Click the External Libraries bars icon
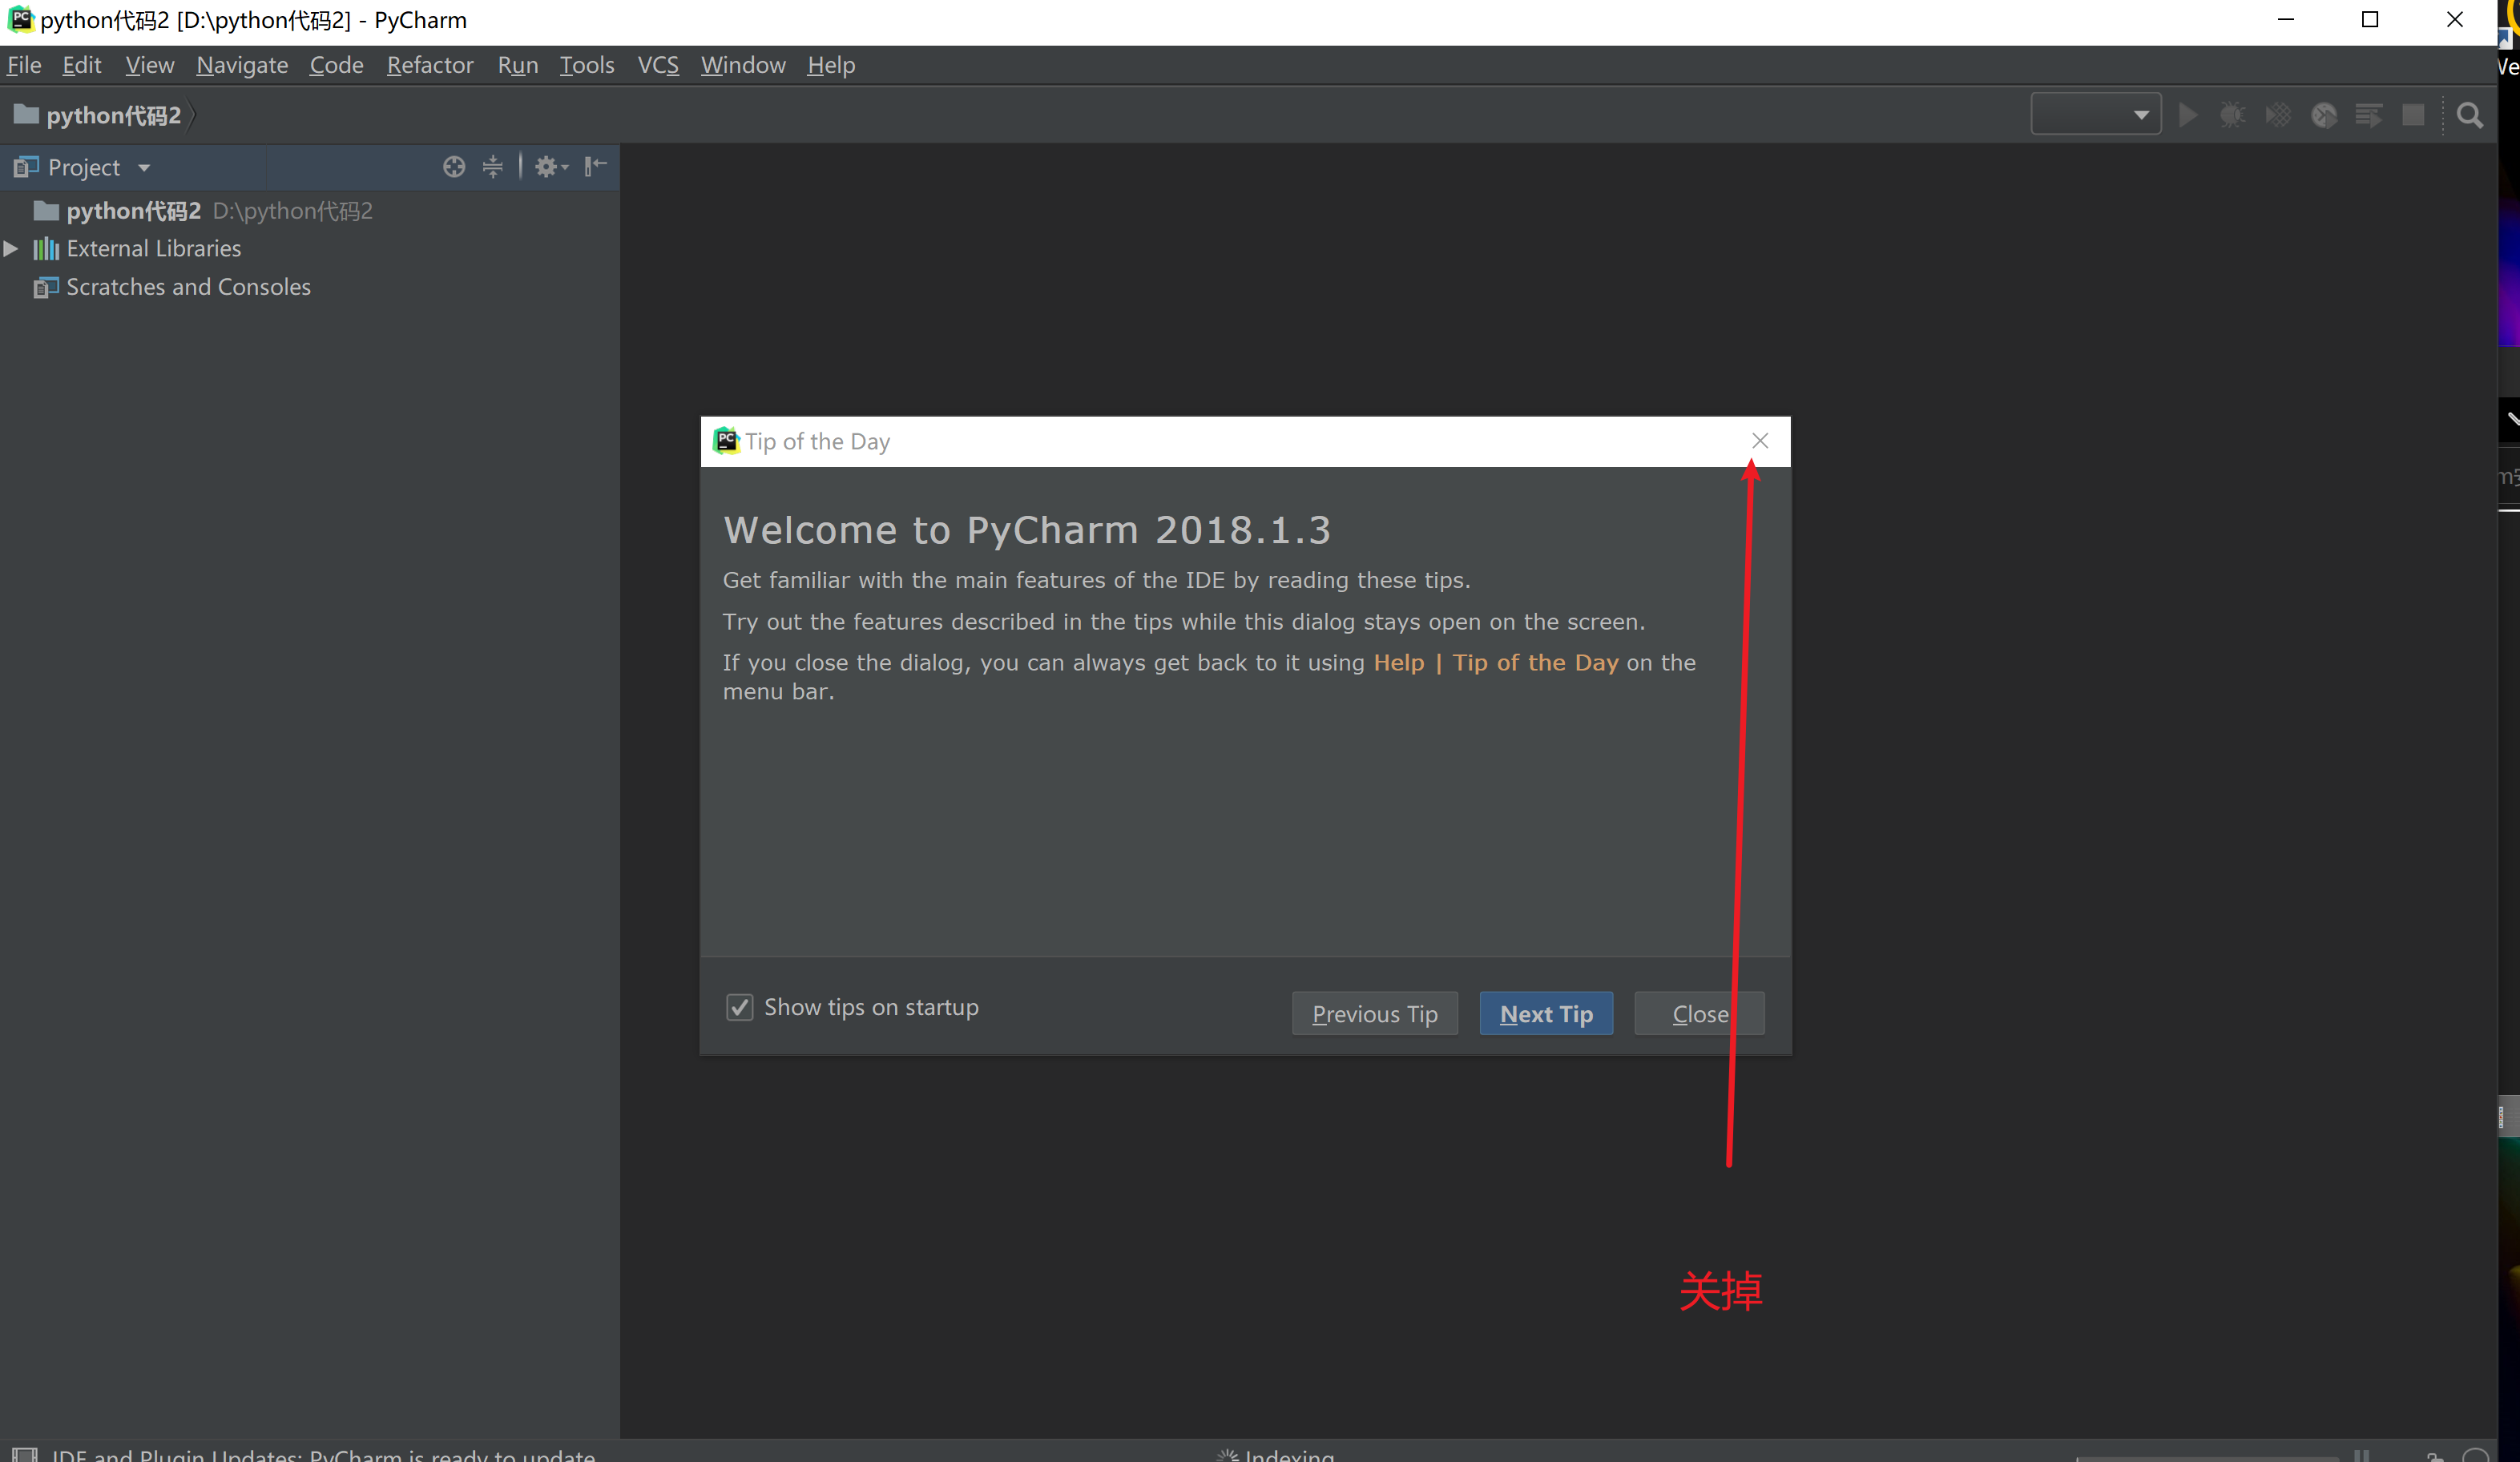Viewport: 2520px width, 1462px height. coord(46,248)
